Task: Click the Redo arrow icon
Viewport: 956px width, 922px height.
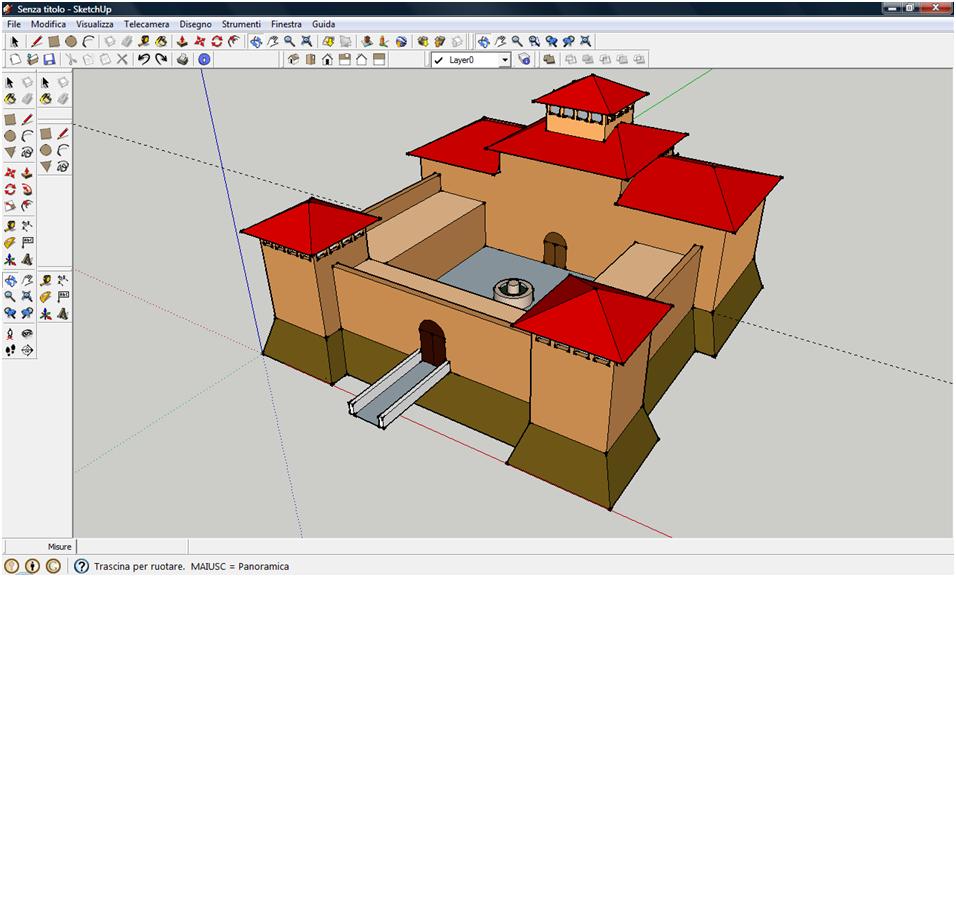Action: point(161,59)
